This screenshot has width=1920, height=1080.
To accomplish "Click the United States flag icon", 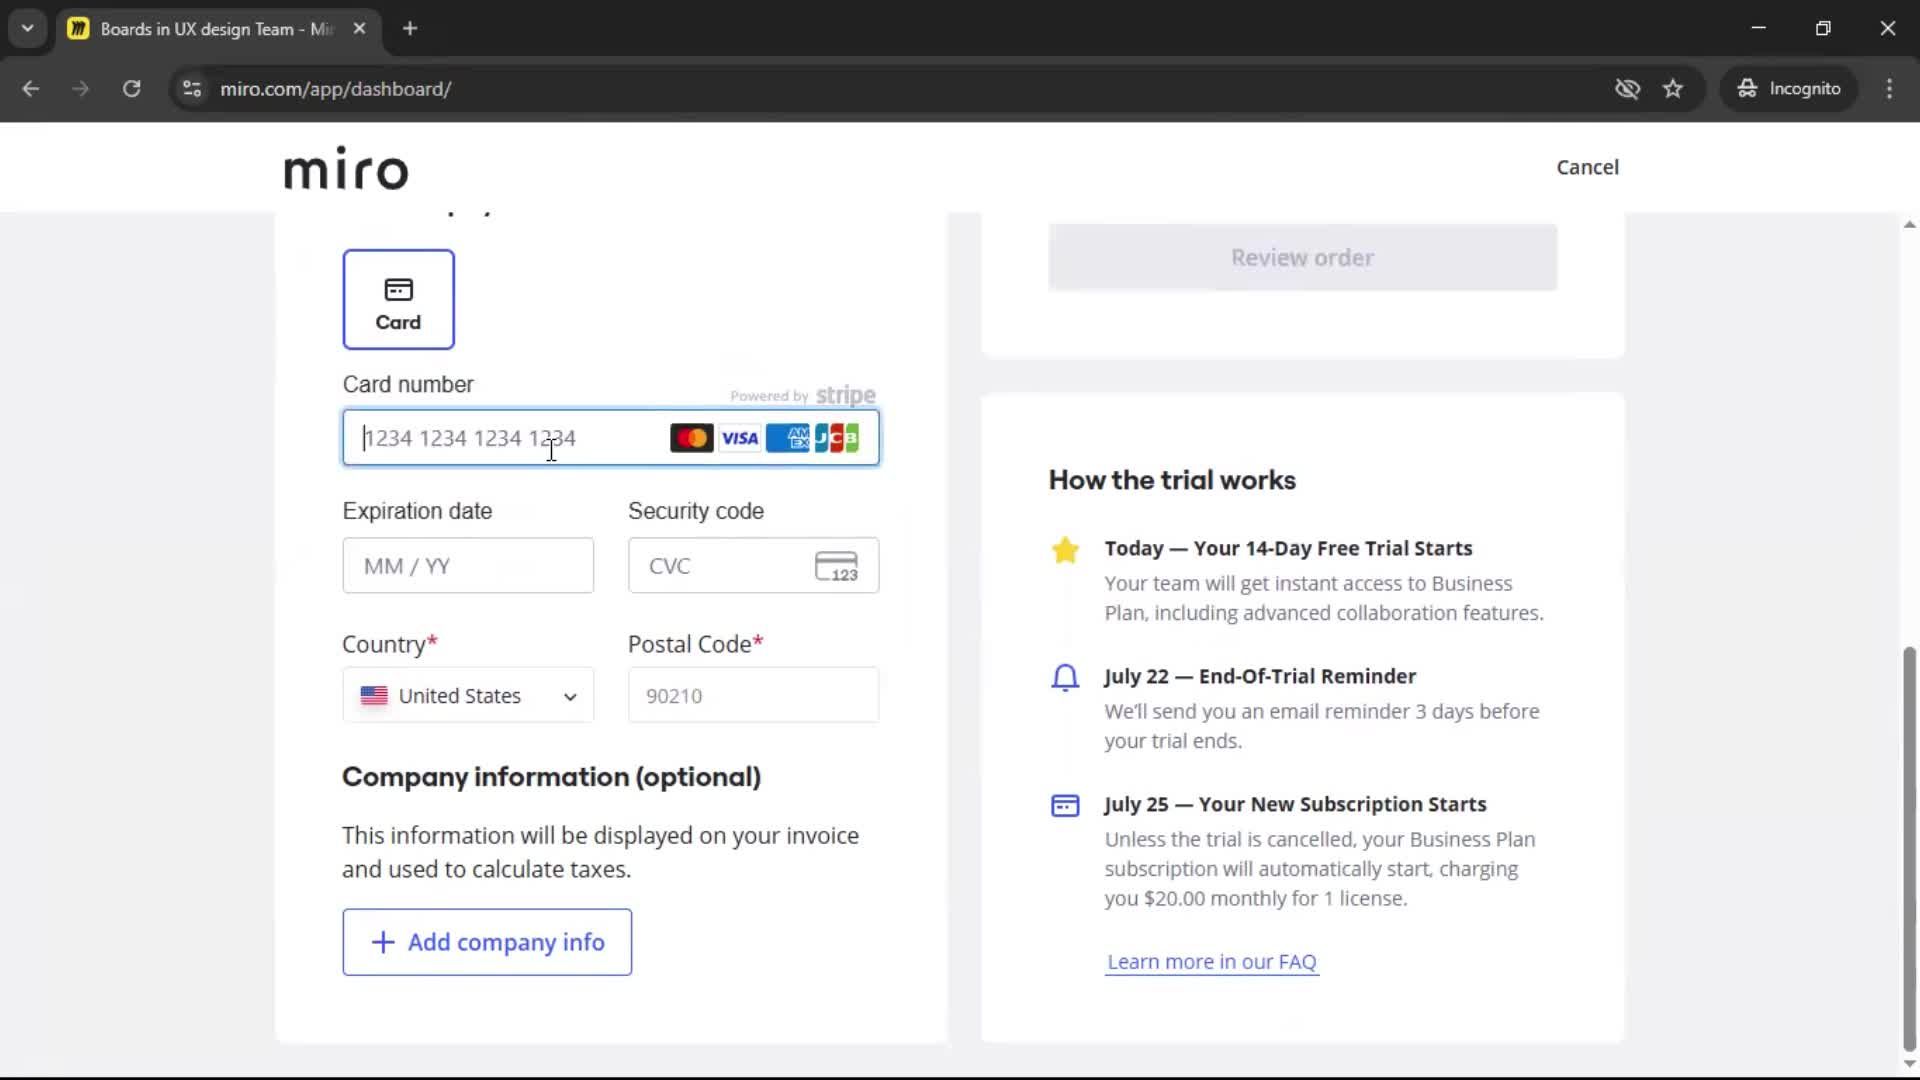I will [374, 696].
